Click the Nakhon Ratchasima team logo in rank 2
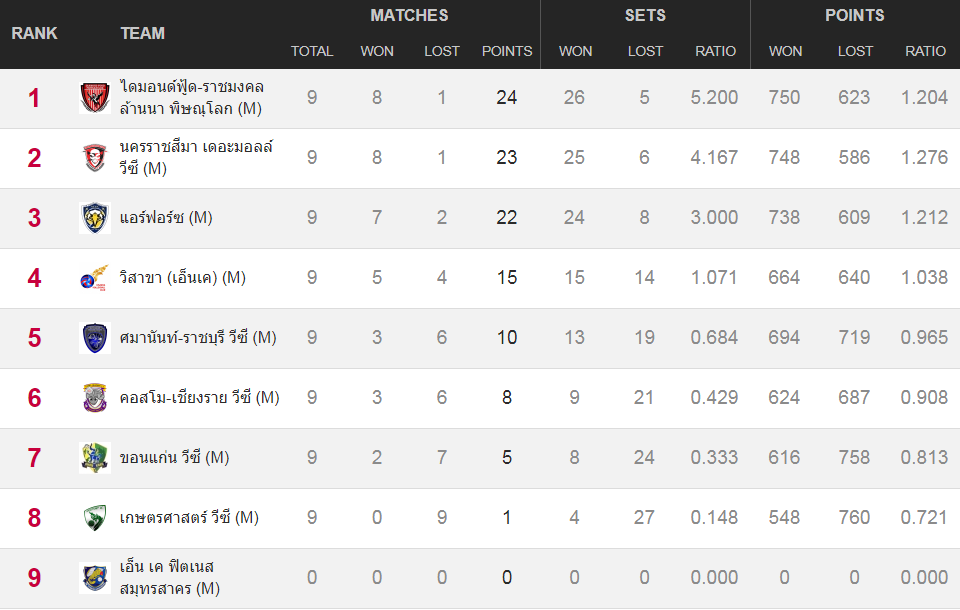The image size is (960, 610). [x=95, y=158]
